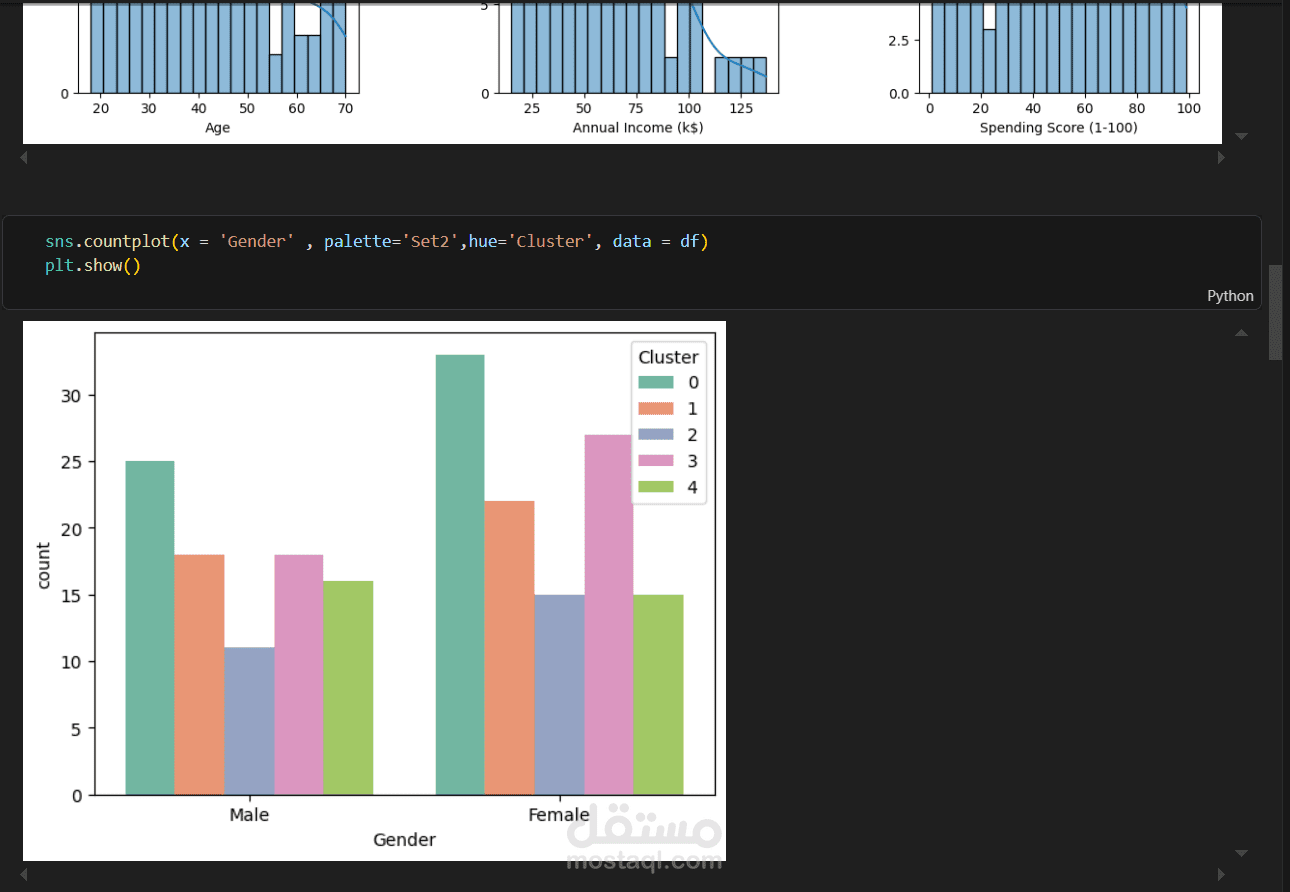
Task: Click the plt.show() line in the code cell
Action: (93, 267)
